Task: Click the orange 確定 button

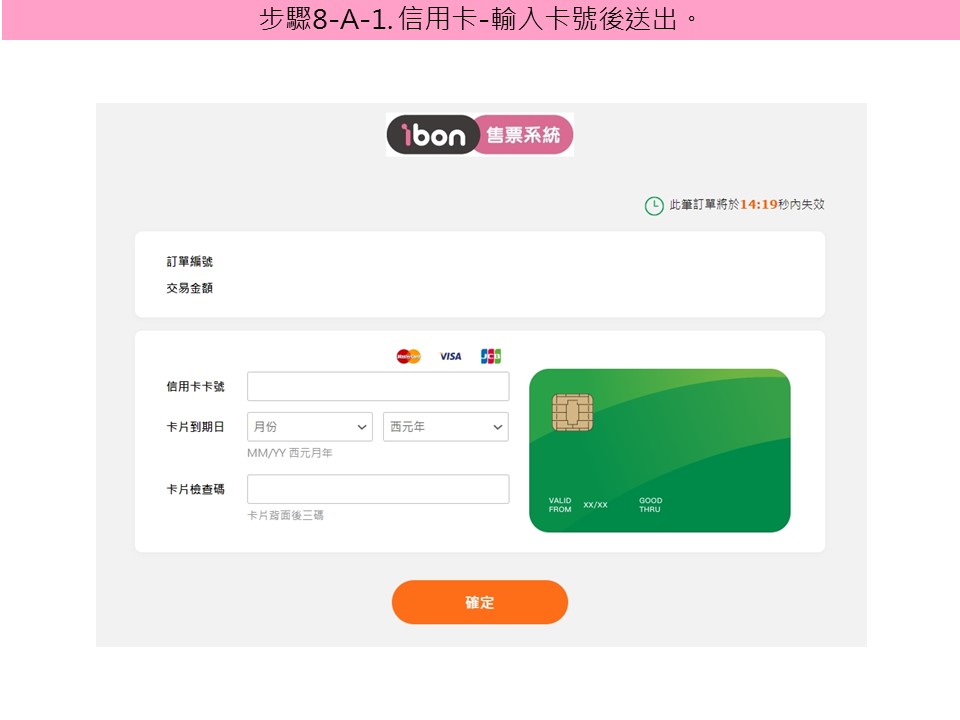Action: coord(480,602)
